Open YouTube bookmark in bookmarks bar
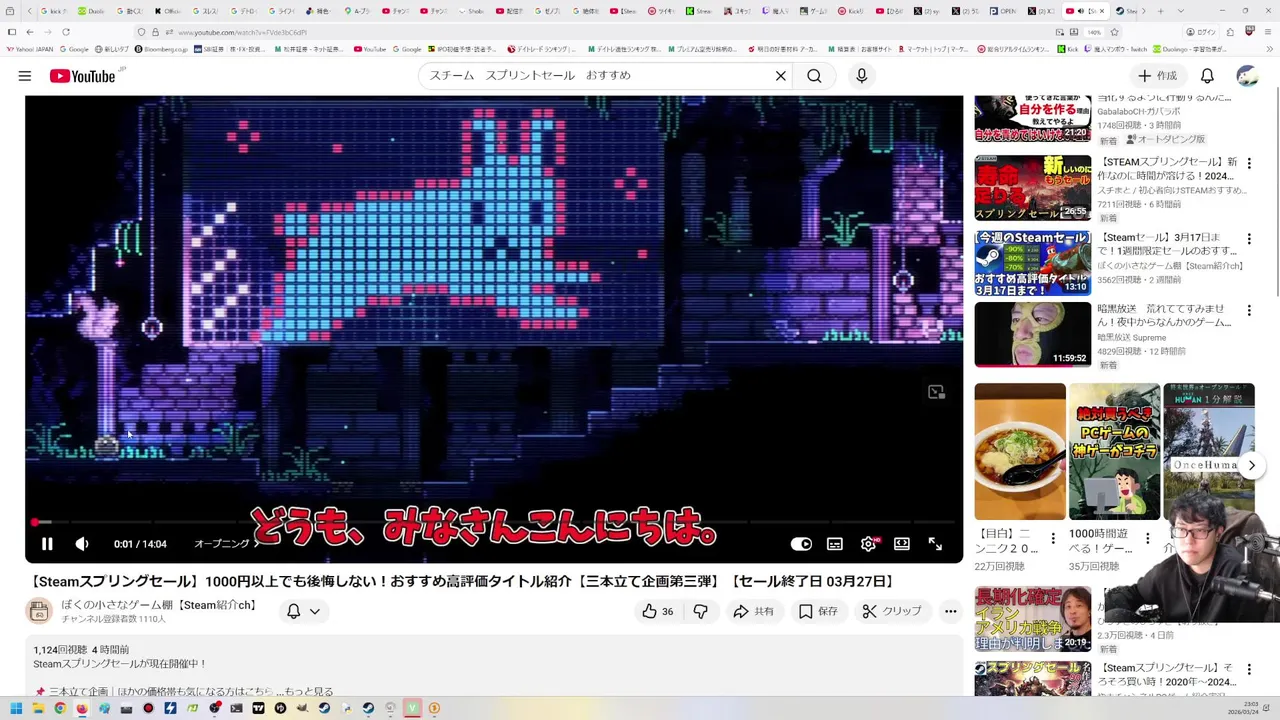Viewport: 1280px width, 720px height. [x=368, y=49]
